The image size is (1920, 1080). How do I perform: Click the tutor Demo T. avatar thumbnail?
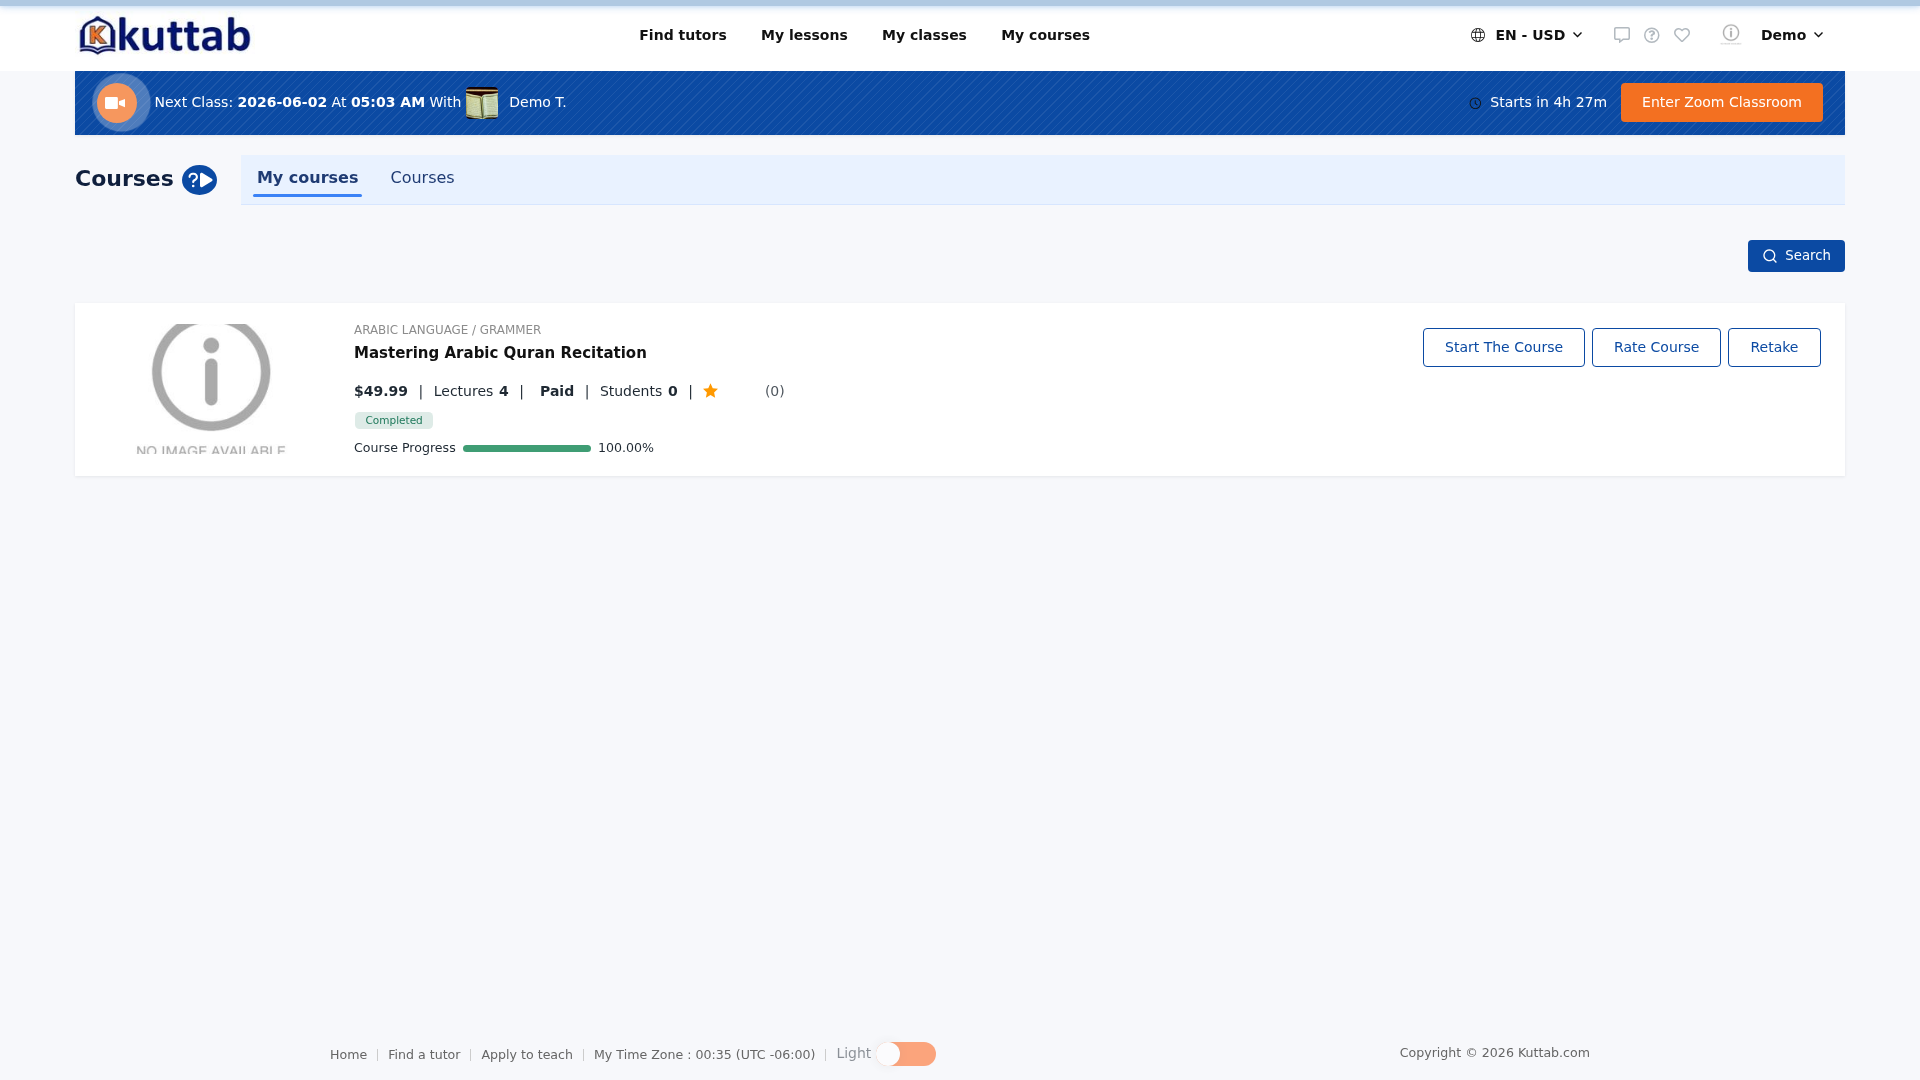click(482, 103)
